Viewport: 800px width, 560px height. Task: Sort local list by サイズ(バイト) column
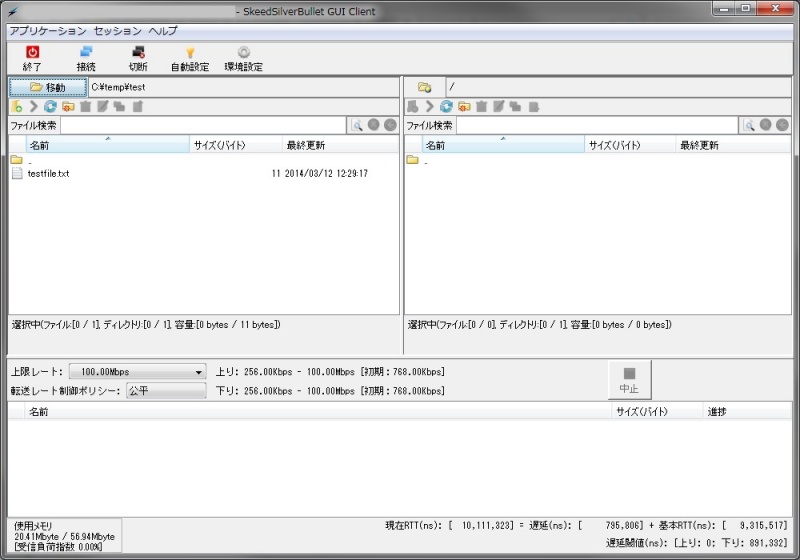pos(236,145)
